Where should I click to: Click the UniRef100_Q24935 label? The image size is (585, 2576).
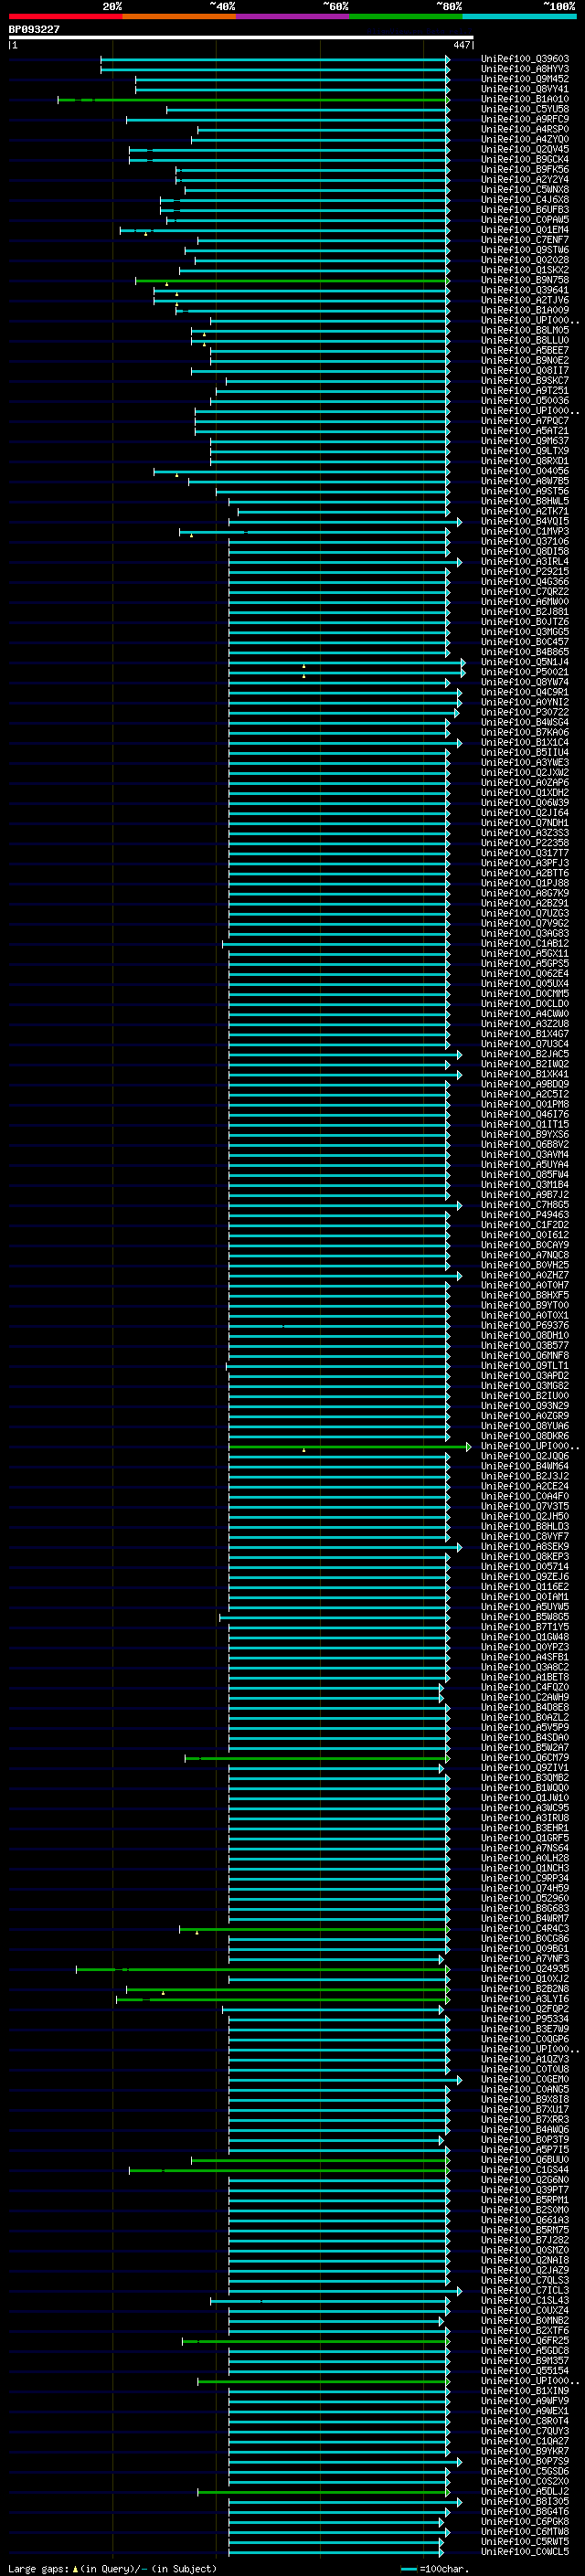(524, 1968)
